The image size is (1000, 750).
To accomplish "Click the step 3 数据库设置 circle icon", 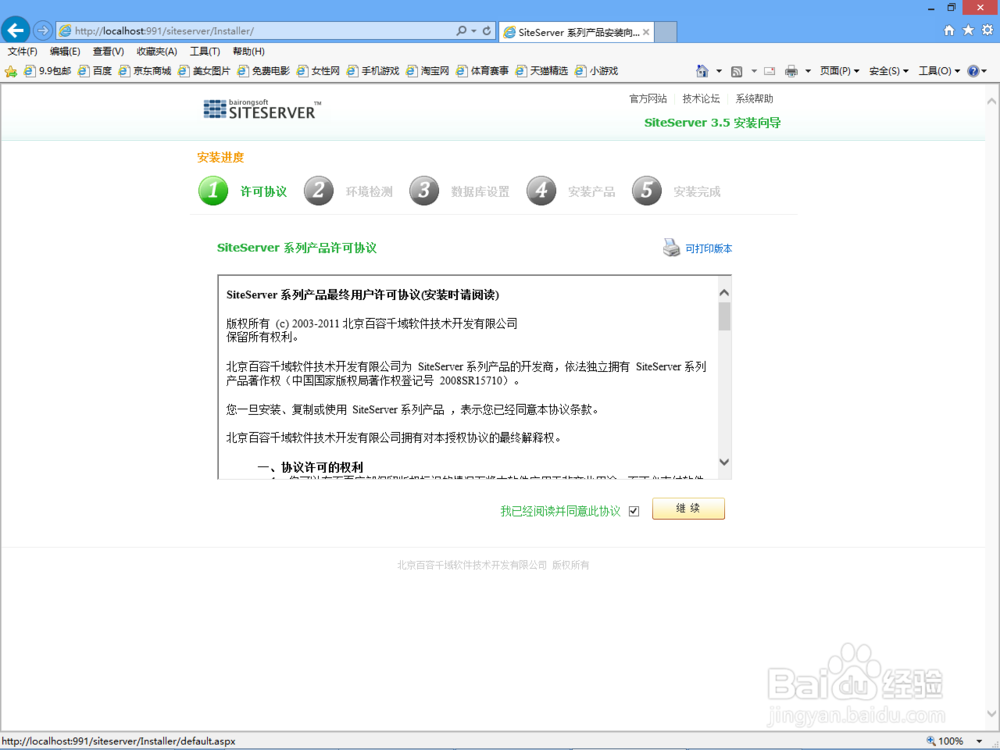I will click(x=424, y=190).
